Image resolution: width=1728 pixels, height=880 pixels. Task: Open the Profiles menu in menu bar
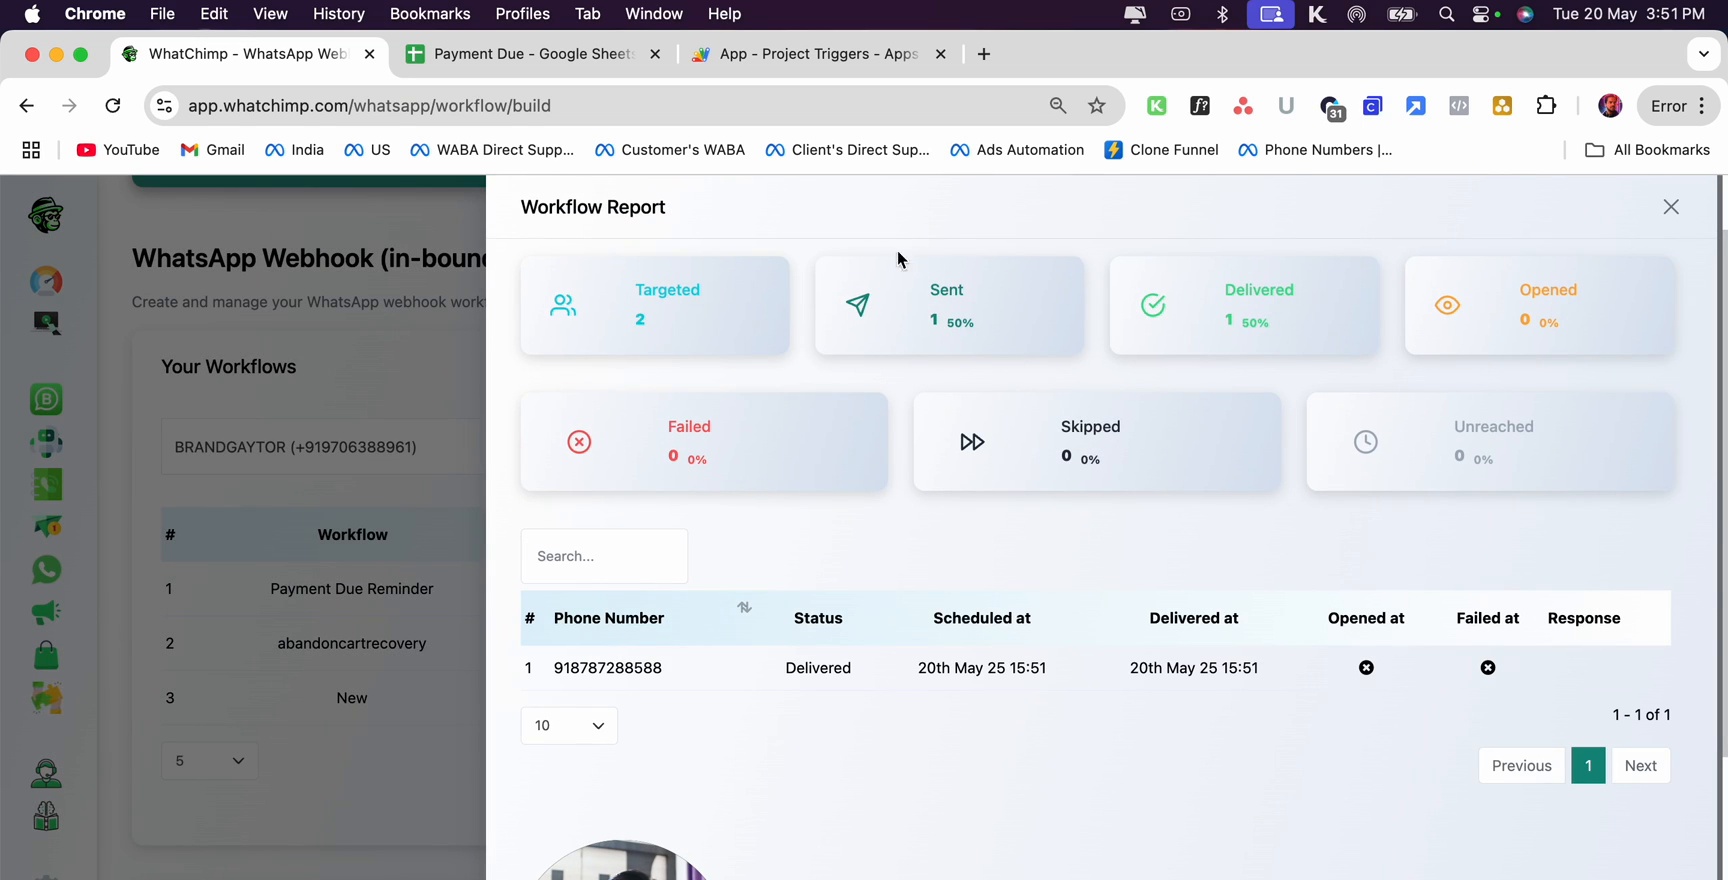click(x=523, y=14)
